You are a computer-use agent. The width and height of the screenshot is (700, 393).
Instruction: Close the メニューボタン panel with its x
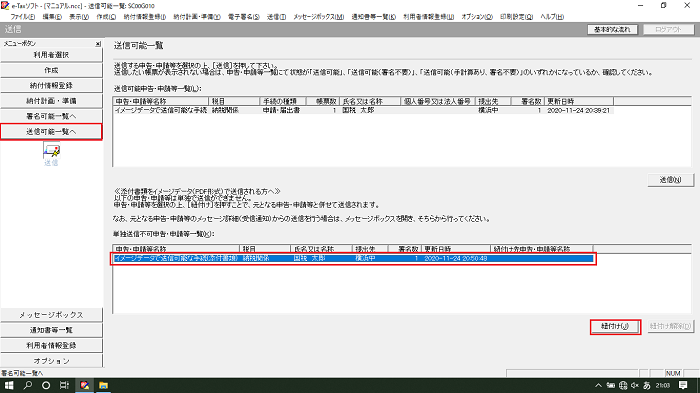[98, 44]
